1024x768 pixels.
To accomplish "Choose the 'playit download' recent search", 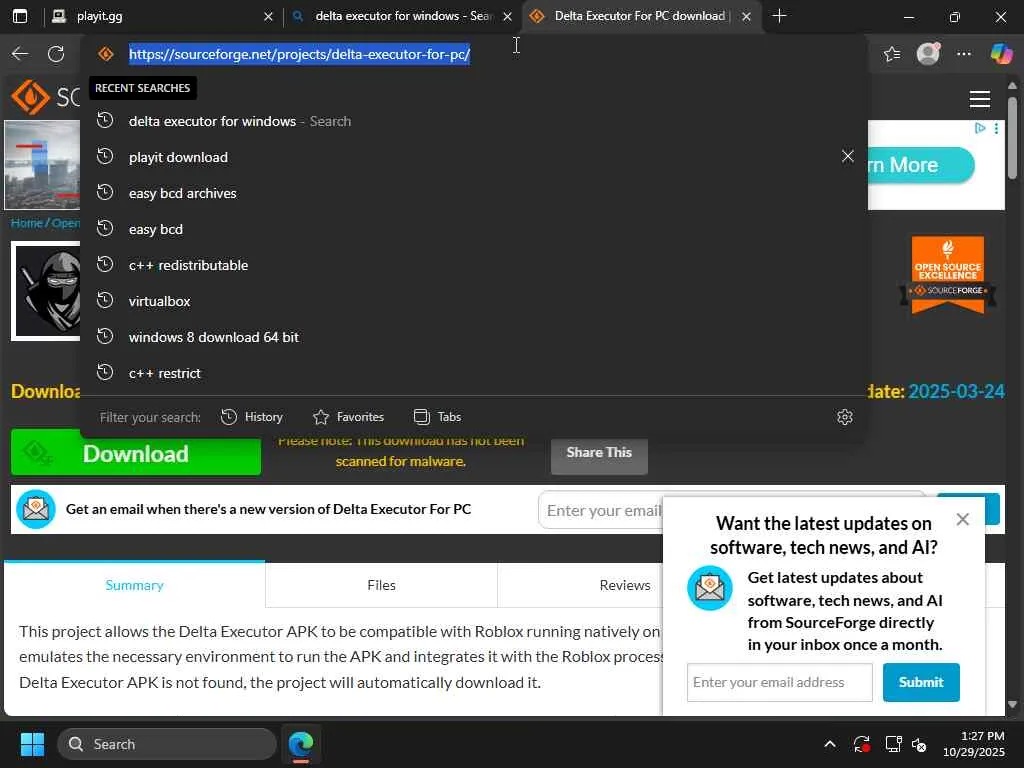I will pyautogui.click(x=473, y=157).
